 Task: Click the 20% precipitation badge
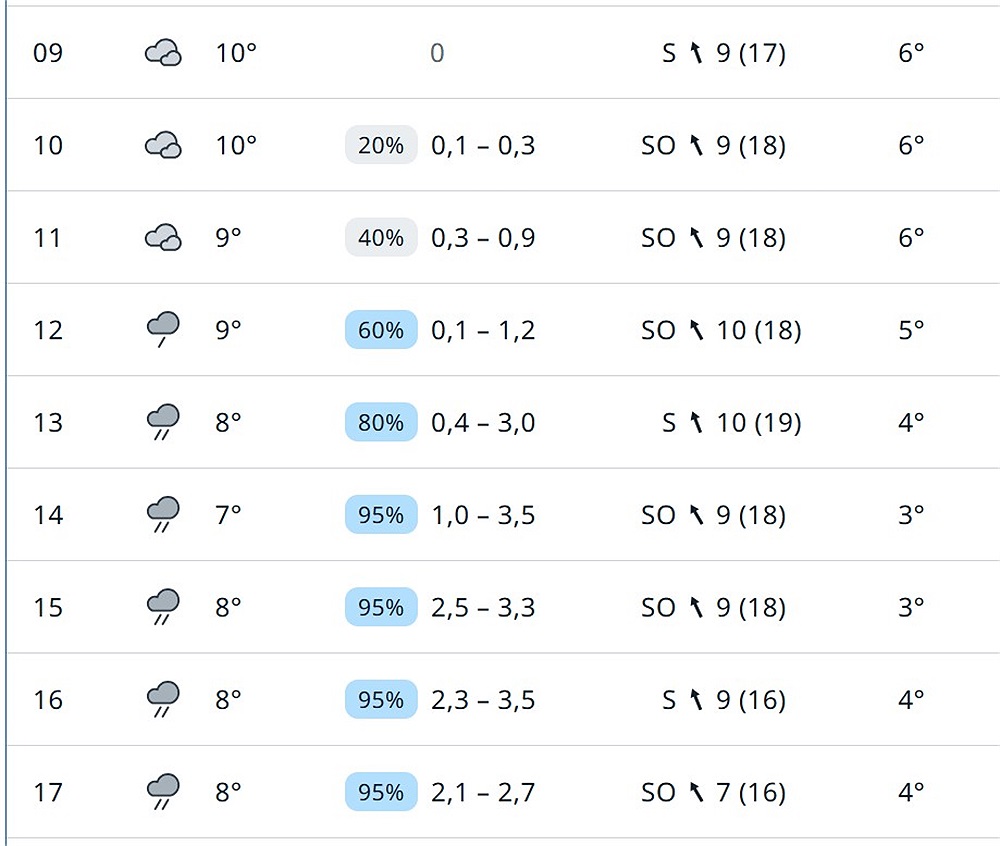[381, 146]
